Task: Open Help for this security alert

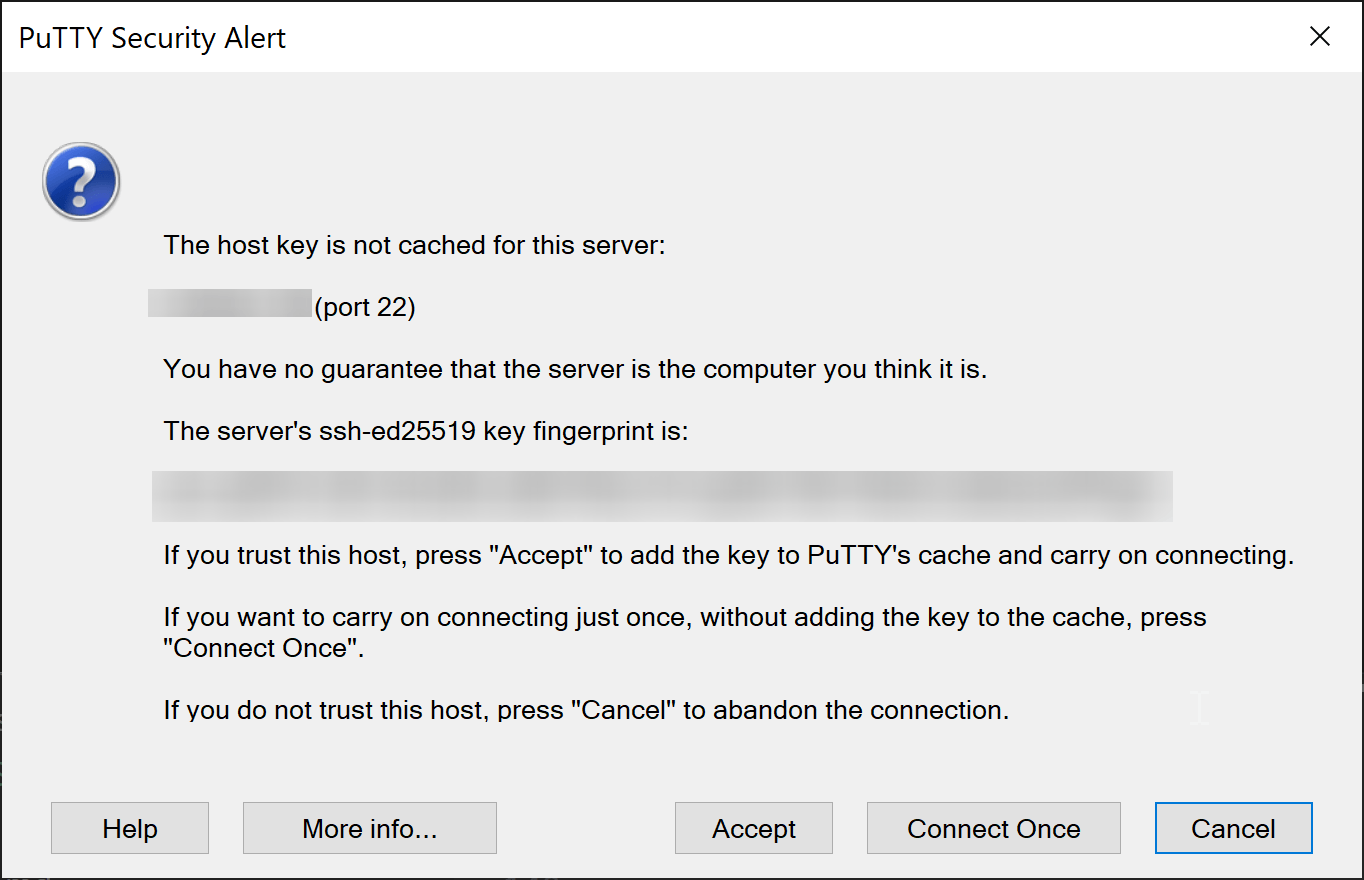Action: [130, 828]
